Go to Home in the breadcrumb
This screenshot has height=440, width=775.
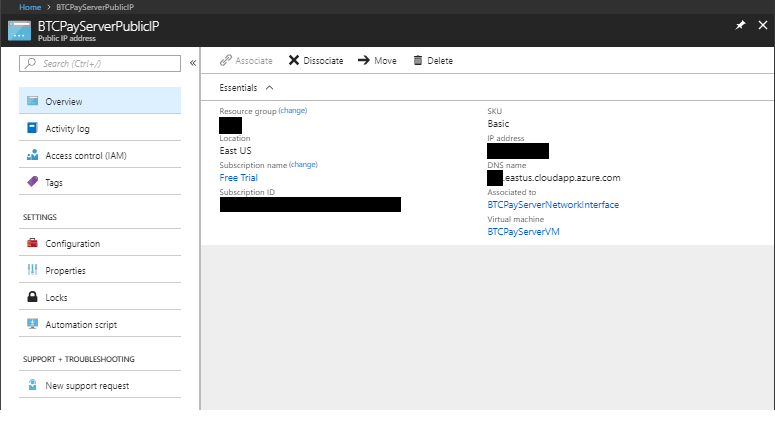point(30,7)
